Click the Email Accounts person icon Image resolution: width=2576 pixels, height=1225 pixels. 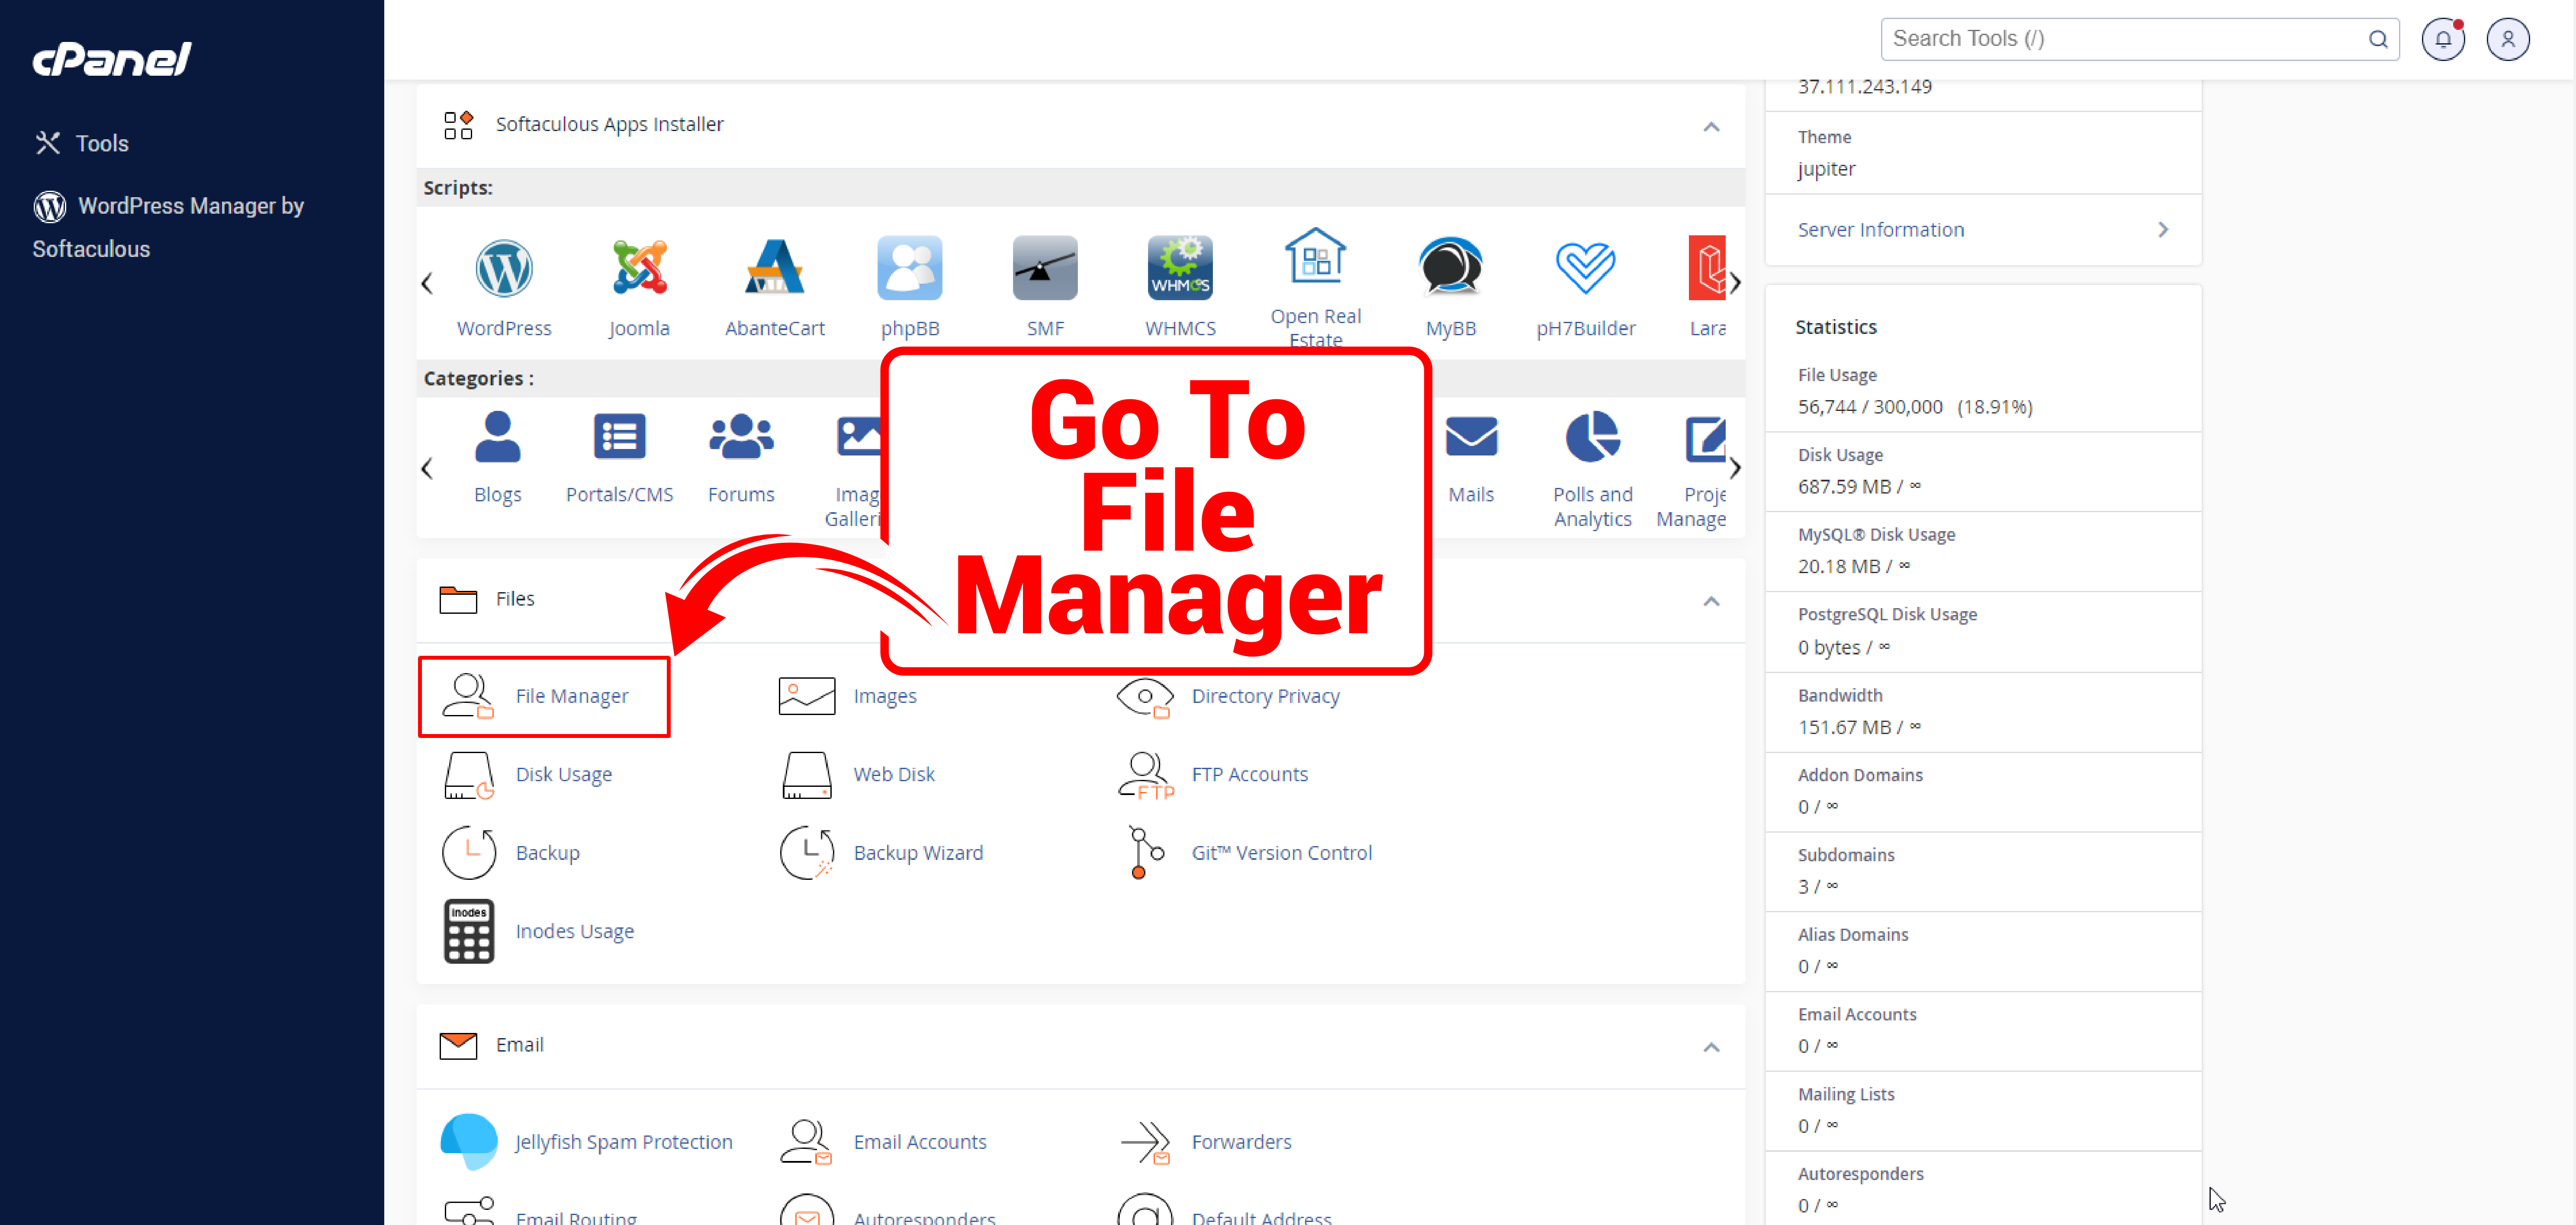point(806,1142)
